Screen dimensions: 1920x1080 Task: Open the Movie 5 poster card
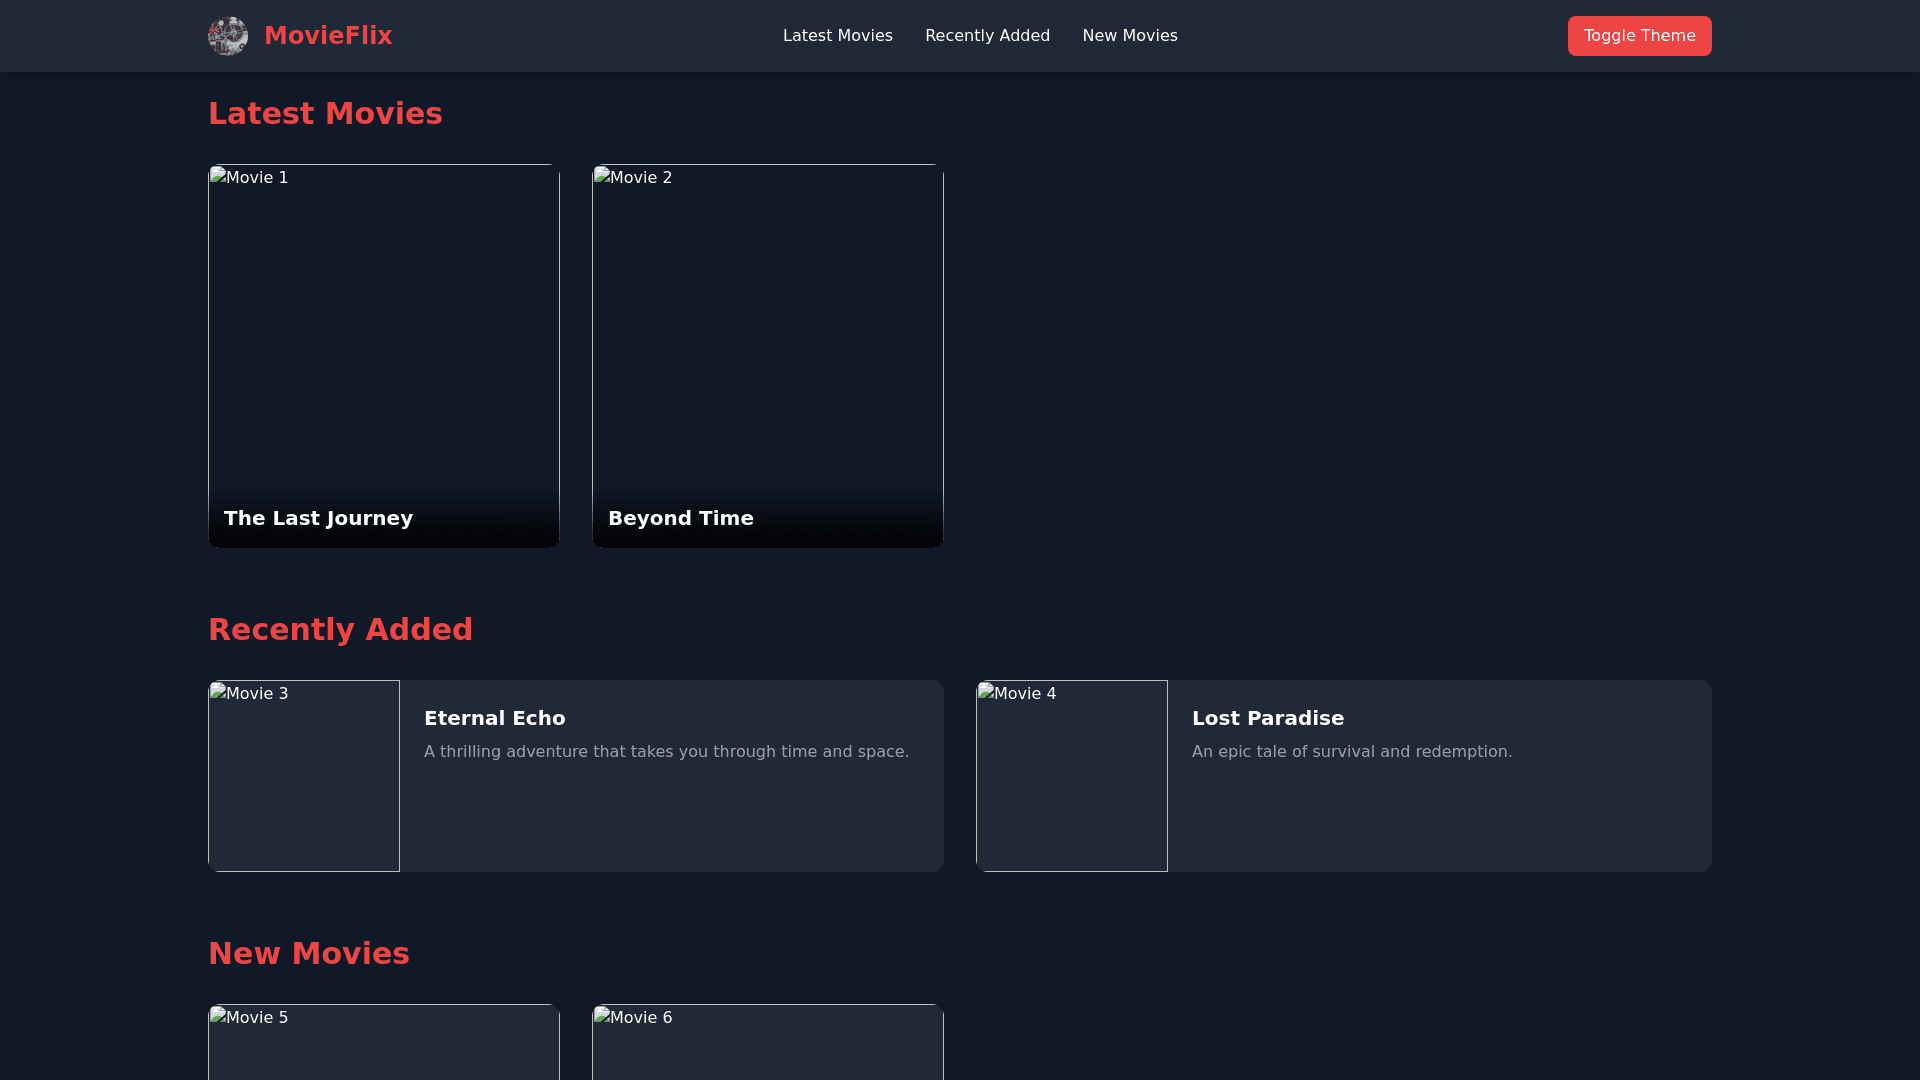(x=383, y=1045)
